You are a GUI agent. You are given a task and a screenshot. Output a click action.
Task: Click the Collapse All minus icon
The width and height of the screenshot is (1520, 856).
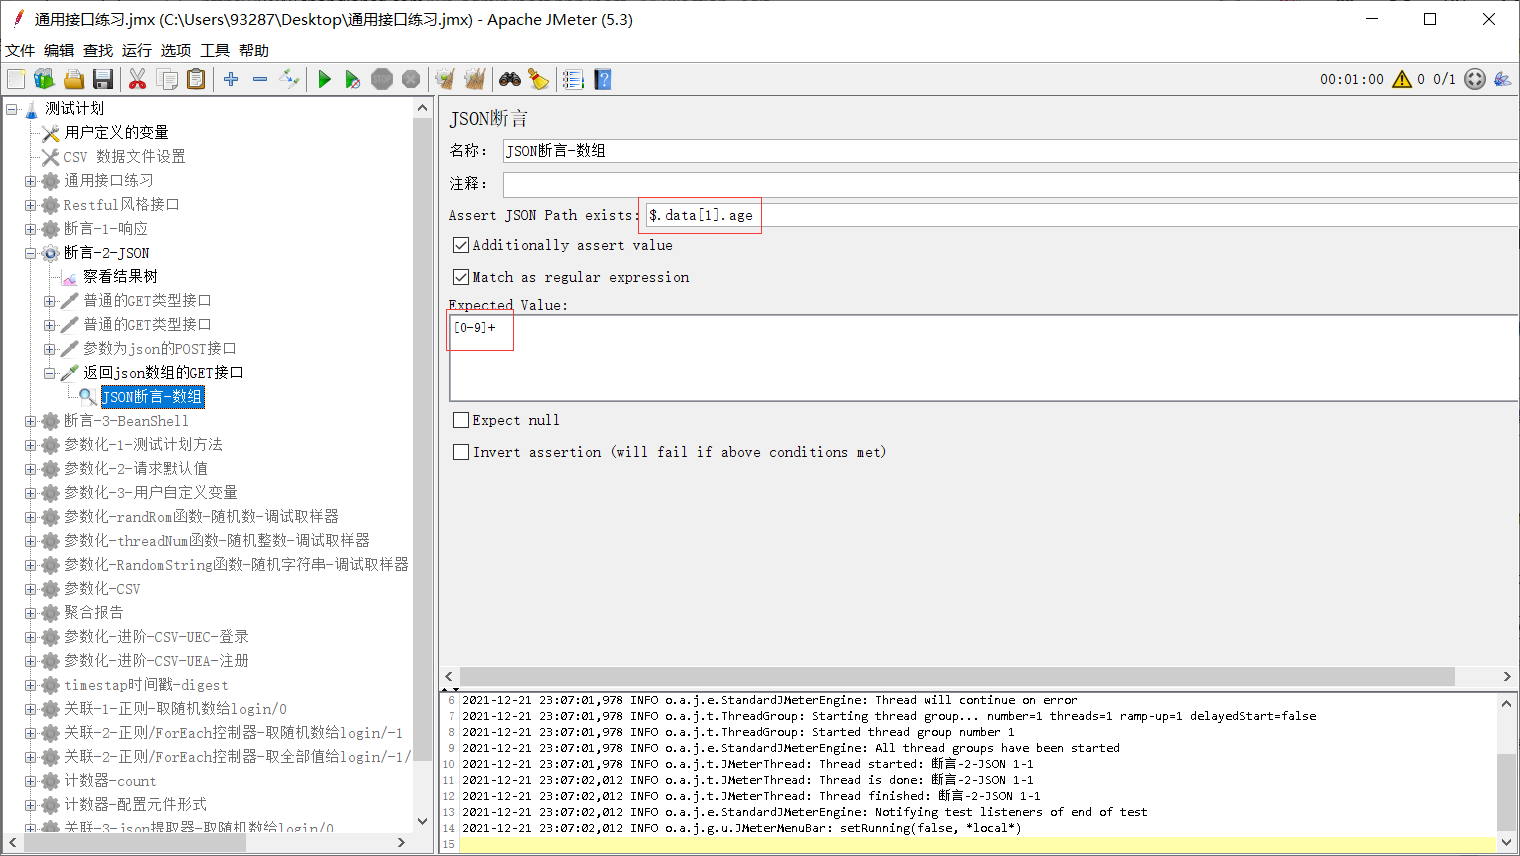(260, 79)
